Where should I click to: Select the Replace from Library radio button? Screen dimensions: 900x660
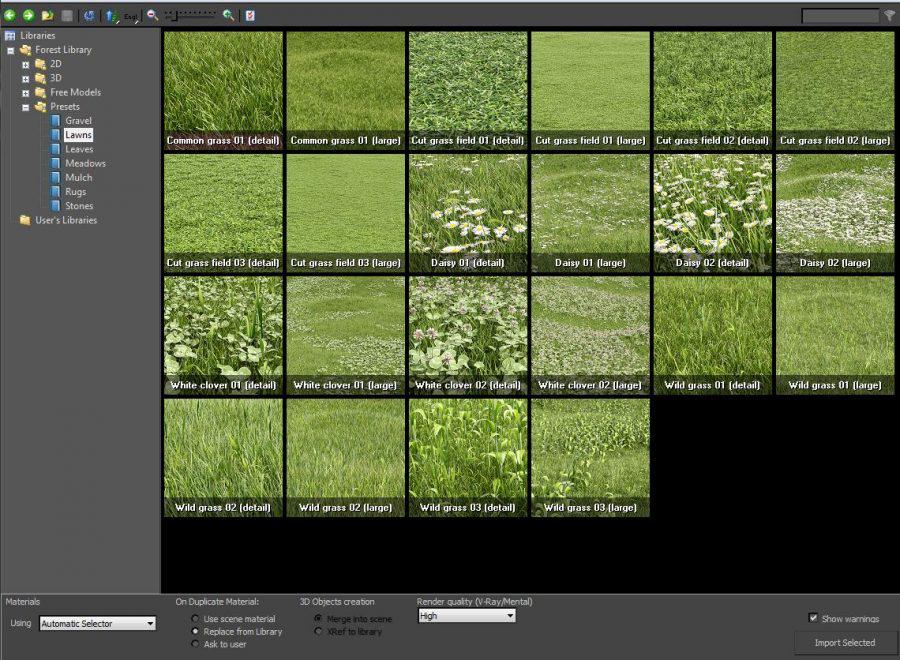point(195,631)
